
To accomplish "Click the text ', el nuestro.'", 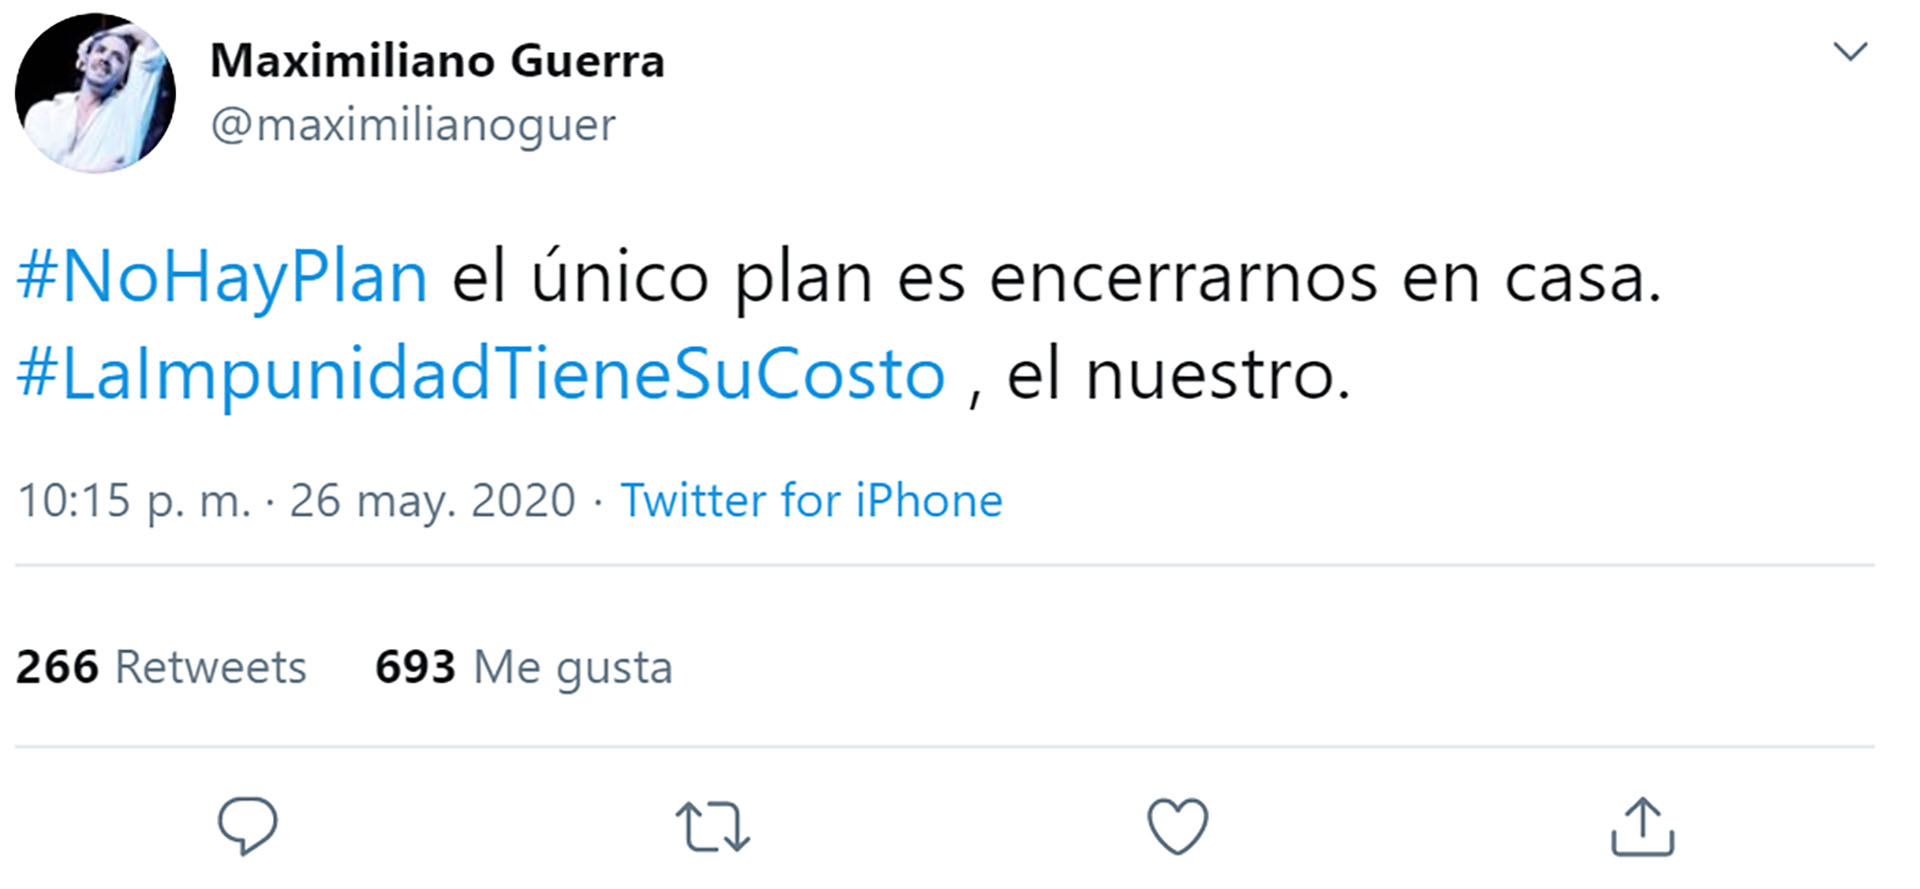I will coord(1160,376).
